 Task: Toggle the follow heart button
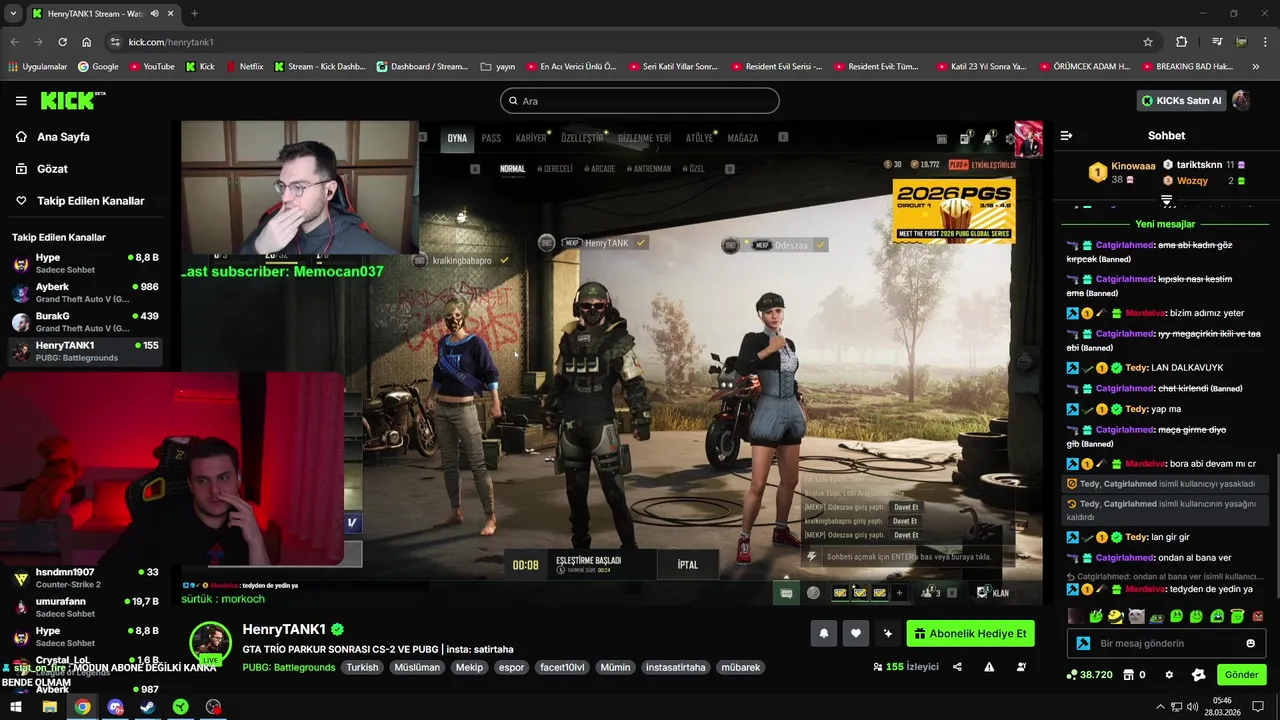point(856,633)
